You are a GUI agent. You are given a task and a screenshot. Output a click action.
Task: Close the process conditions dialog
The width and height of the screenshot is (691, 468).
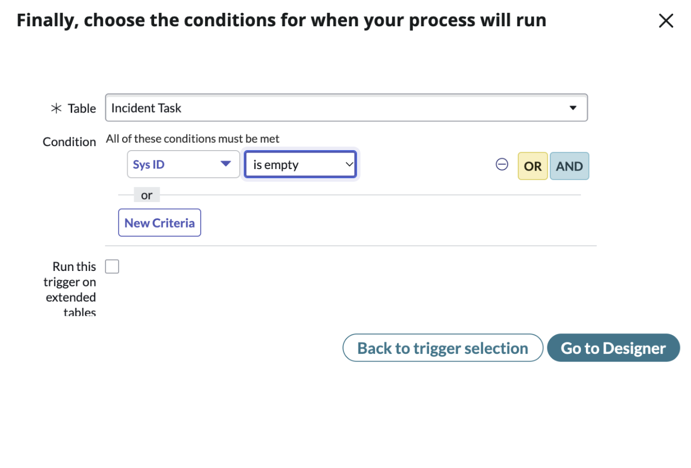666,21
